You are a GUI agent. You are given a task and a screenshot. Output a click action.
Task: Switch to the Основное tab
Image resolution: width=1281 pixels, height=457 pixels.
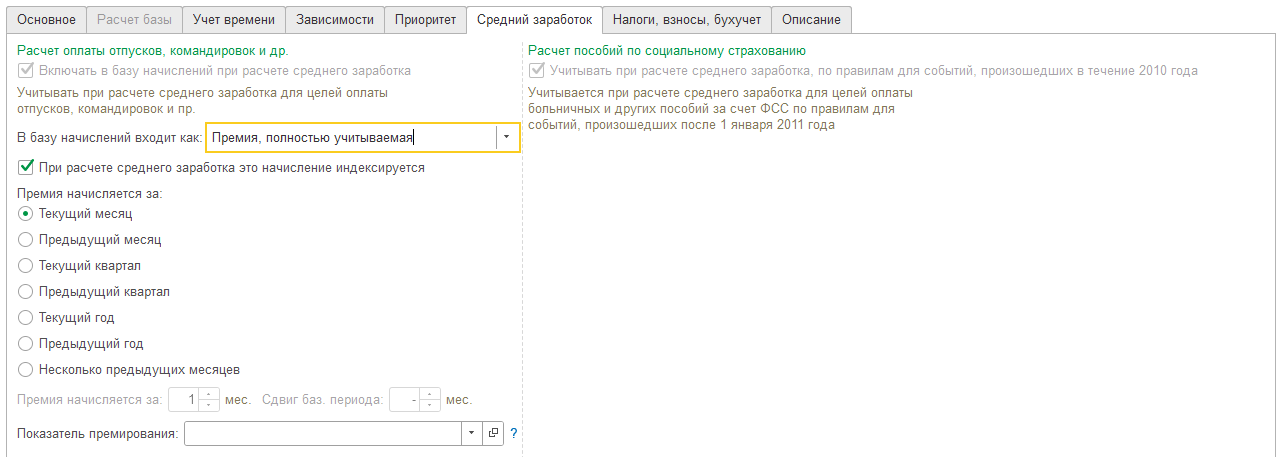coord(47,19)
